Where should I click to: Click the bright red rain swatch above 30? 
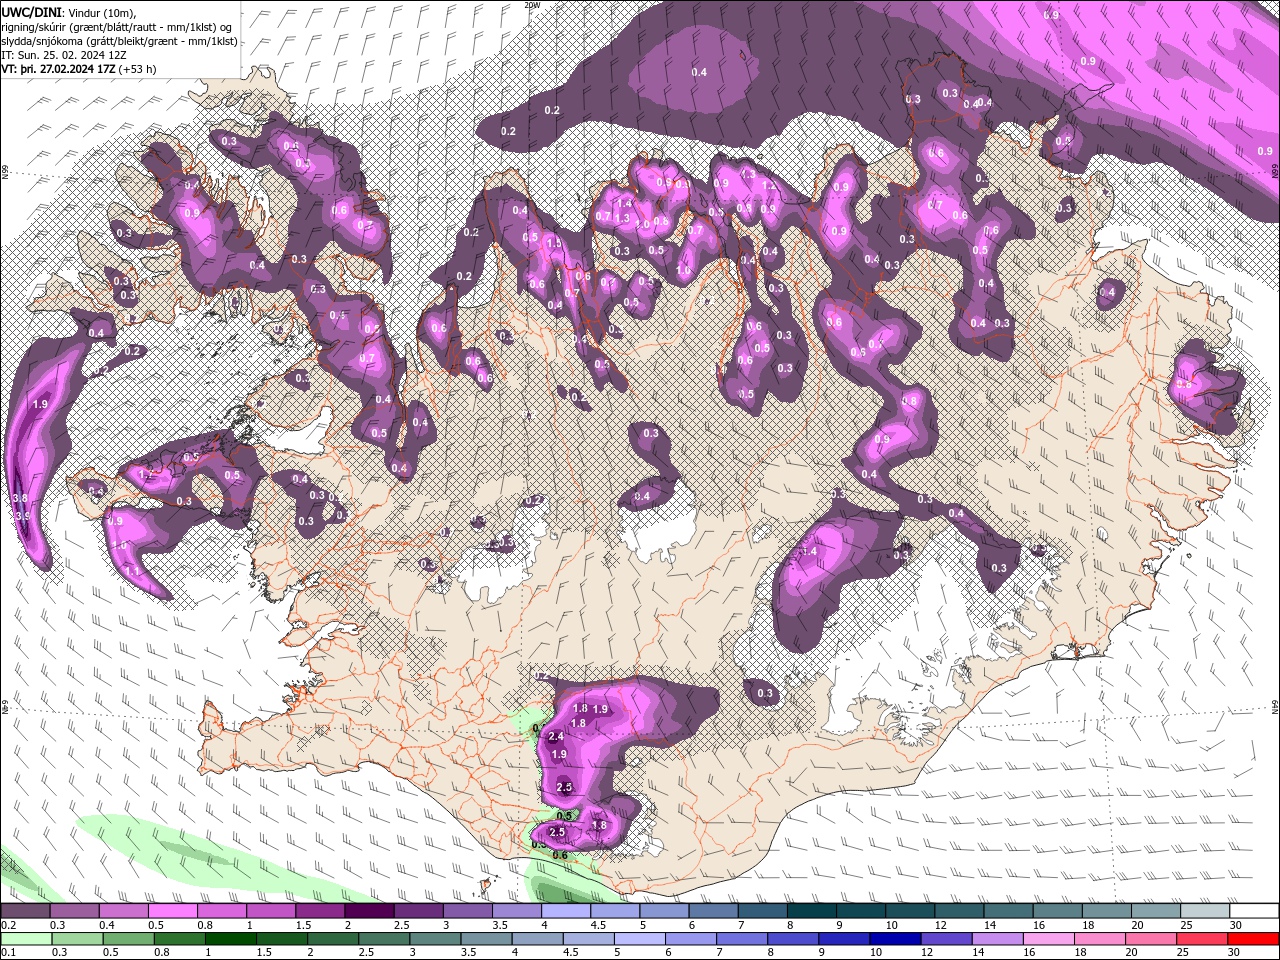[1253, 939]
